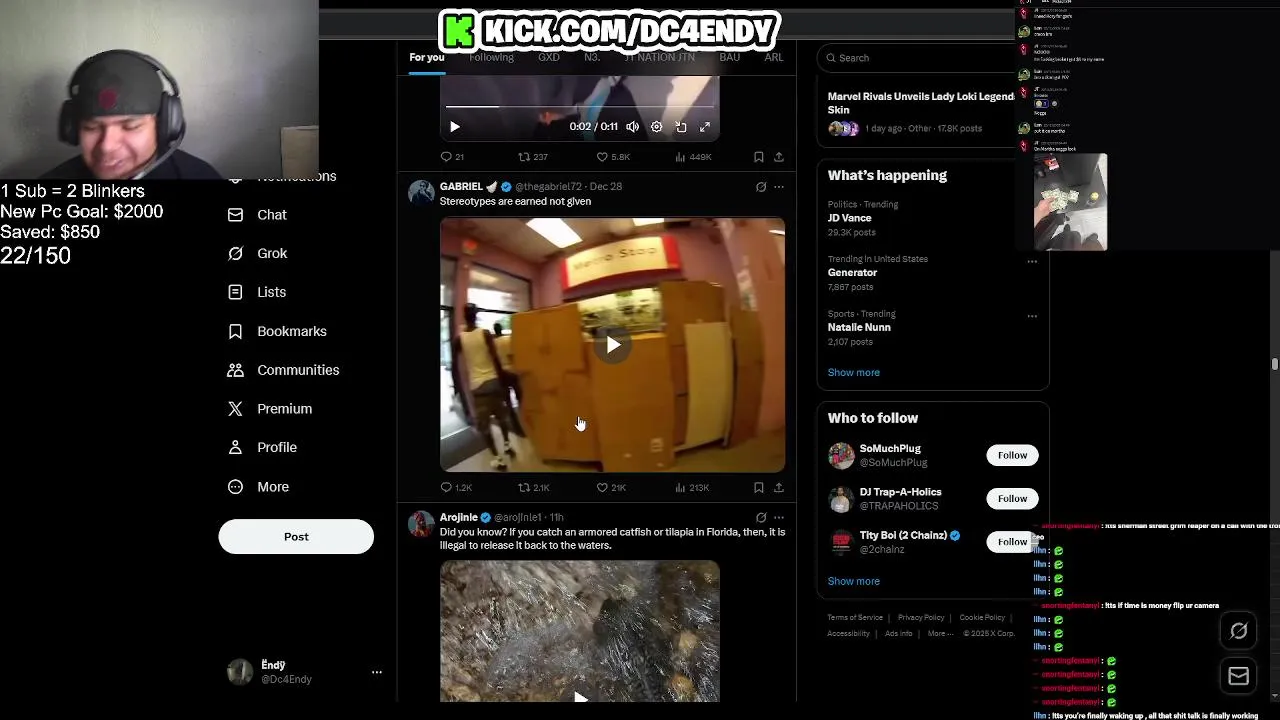This screenshot has height=720, width=1280.
Task: Share GABRIEL's post
Action: (x=779, y=488)
